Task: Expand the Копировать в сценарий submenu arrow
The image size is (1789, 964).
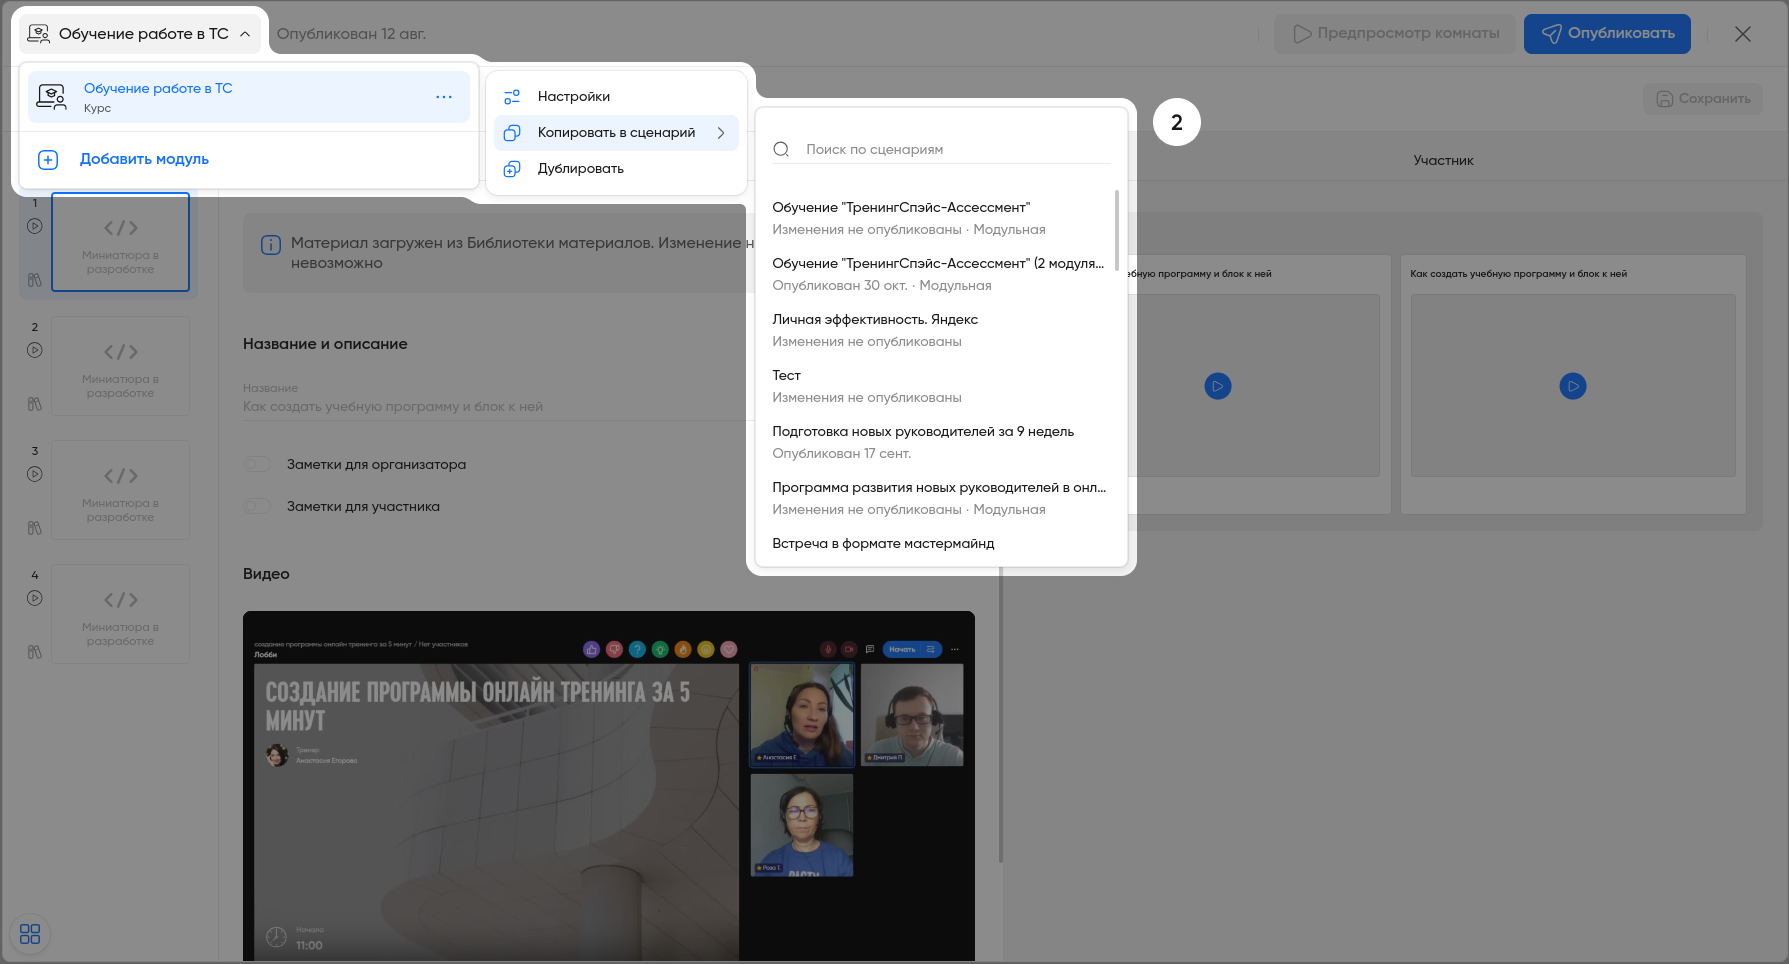Action: point(721,133)
